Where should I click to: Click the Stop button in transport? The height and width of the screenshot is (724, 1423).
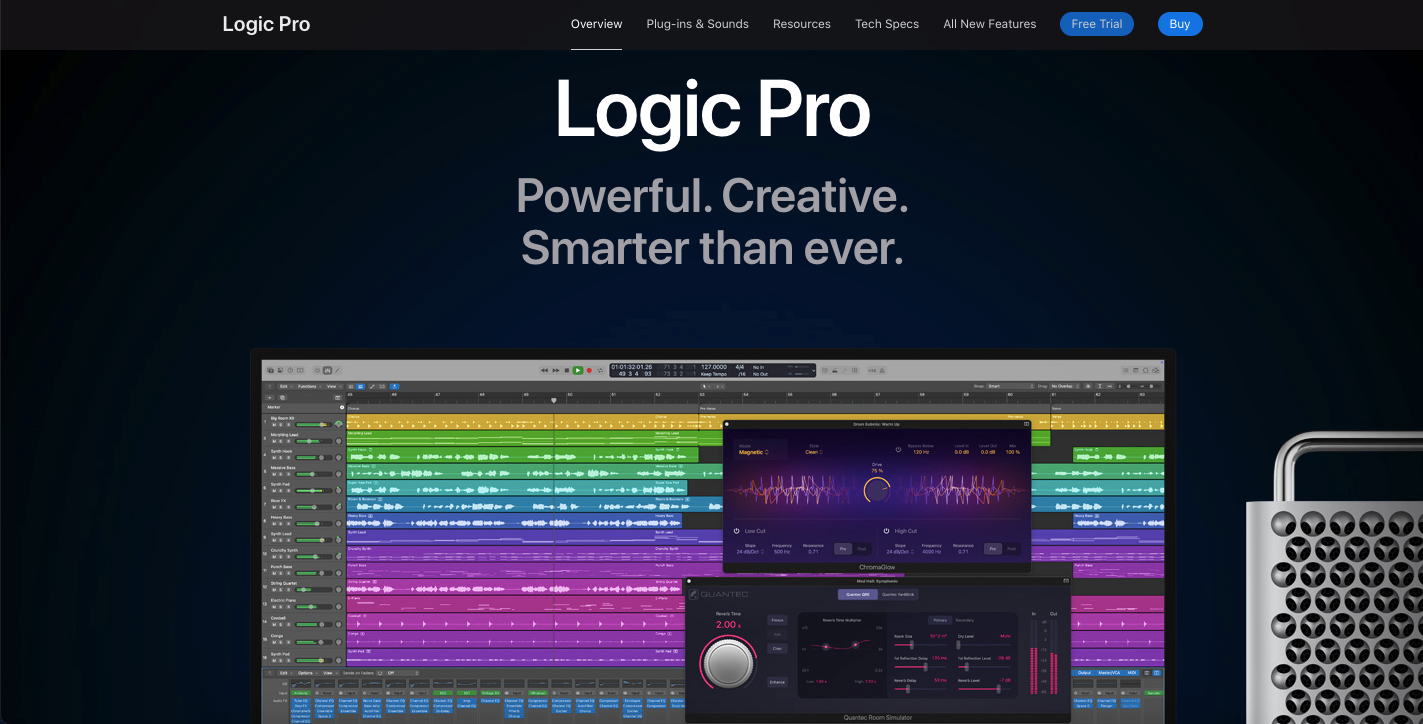pos(567,370)
